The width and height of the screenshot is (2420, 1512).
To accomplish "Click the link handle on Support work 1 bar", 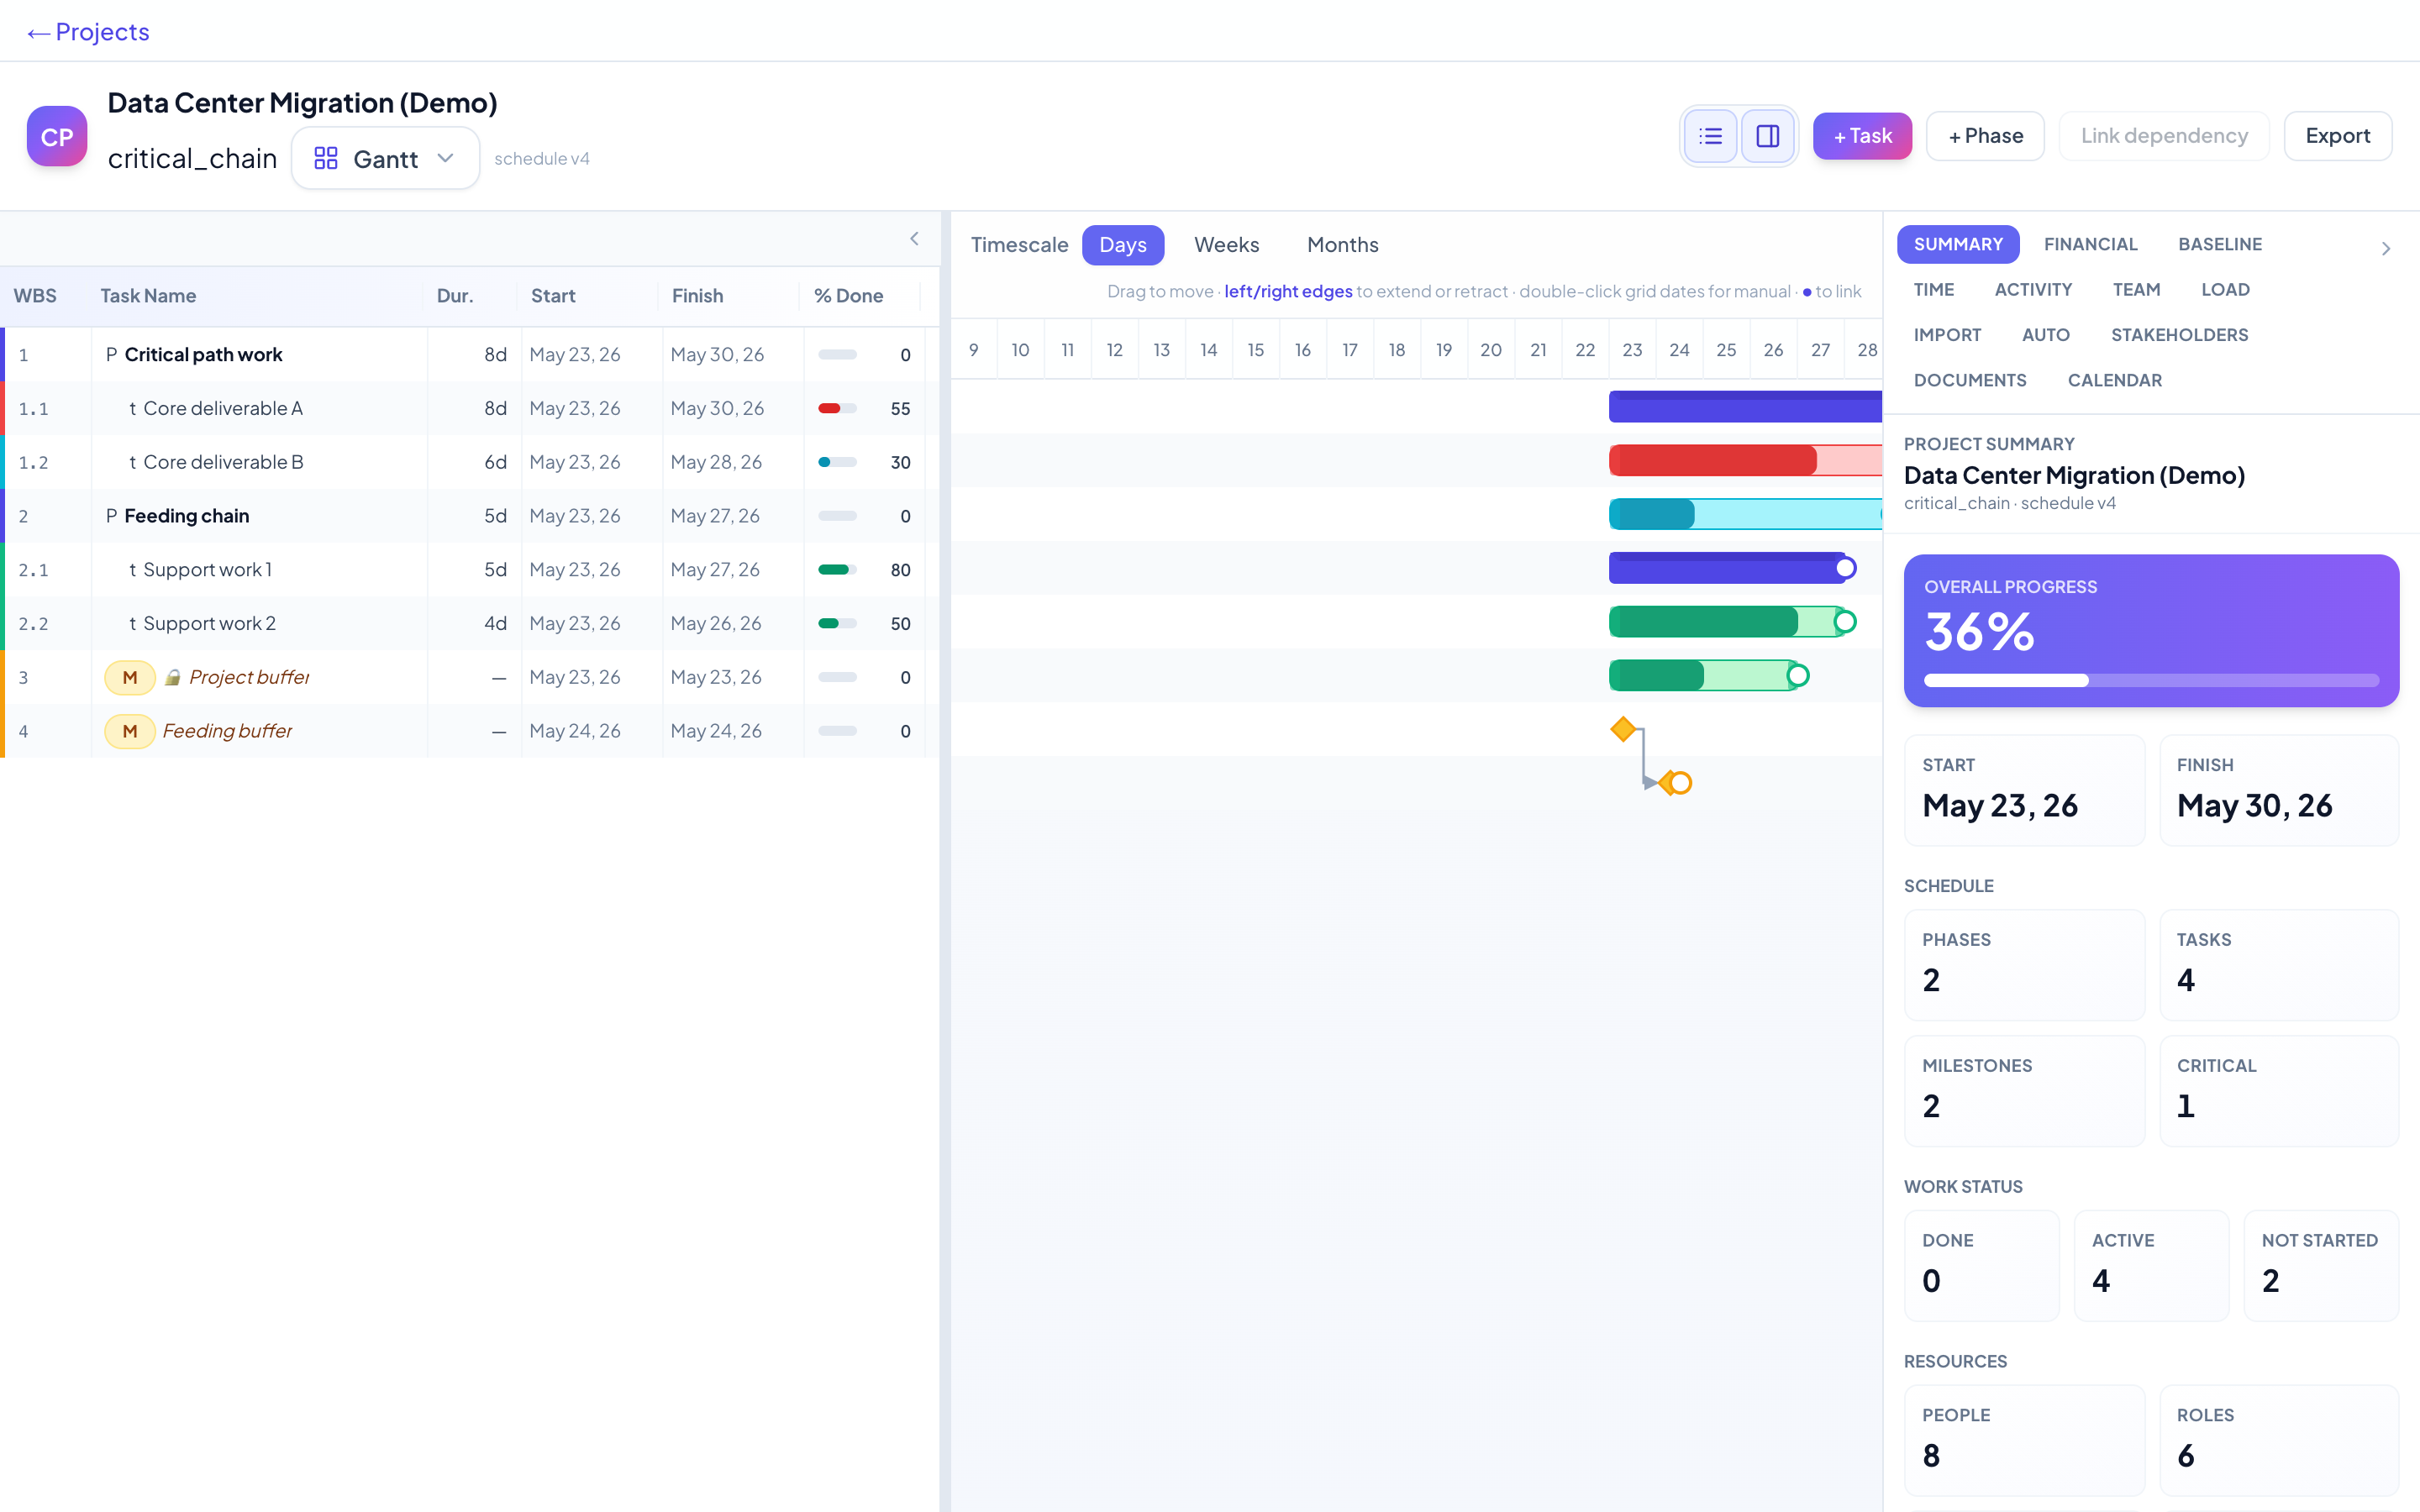I will [x=1846, y=623].
